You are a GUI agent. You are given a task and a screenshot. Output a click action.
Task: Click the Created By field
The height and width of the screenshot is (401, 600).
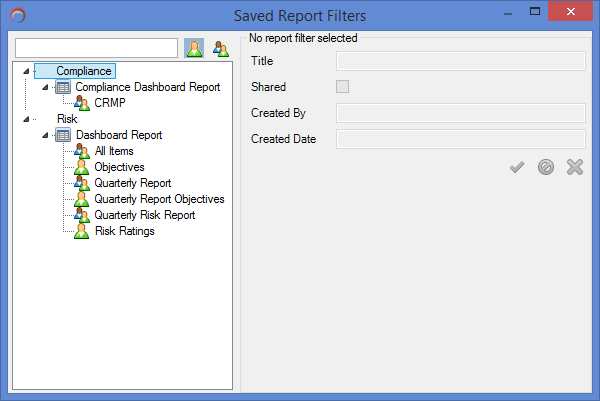[x=461, y=113]
